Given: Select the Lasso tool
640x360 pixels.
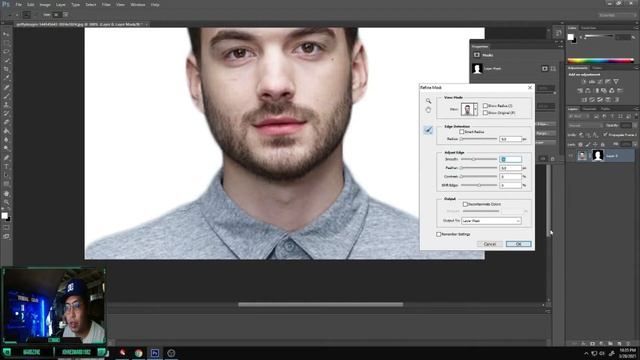Looking at the screenshot, I should point(6,52).
